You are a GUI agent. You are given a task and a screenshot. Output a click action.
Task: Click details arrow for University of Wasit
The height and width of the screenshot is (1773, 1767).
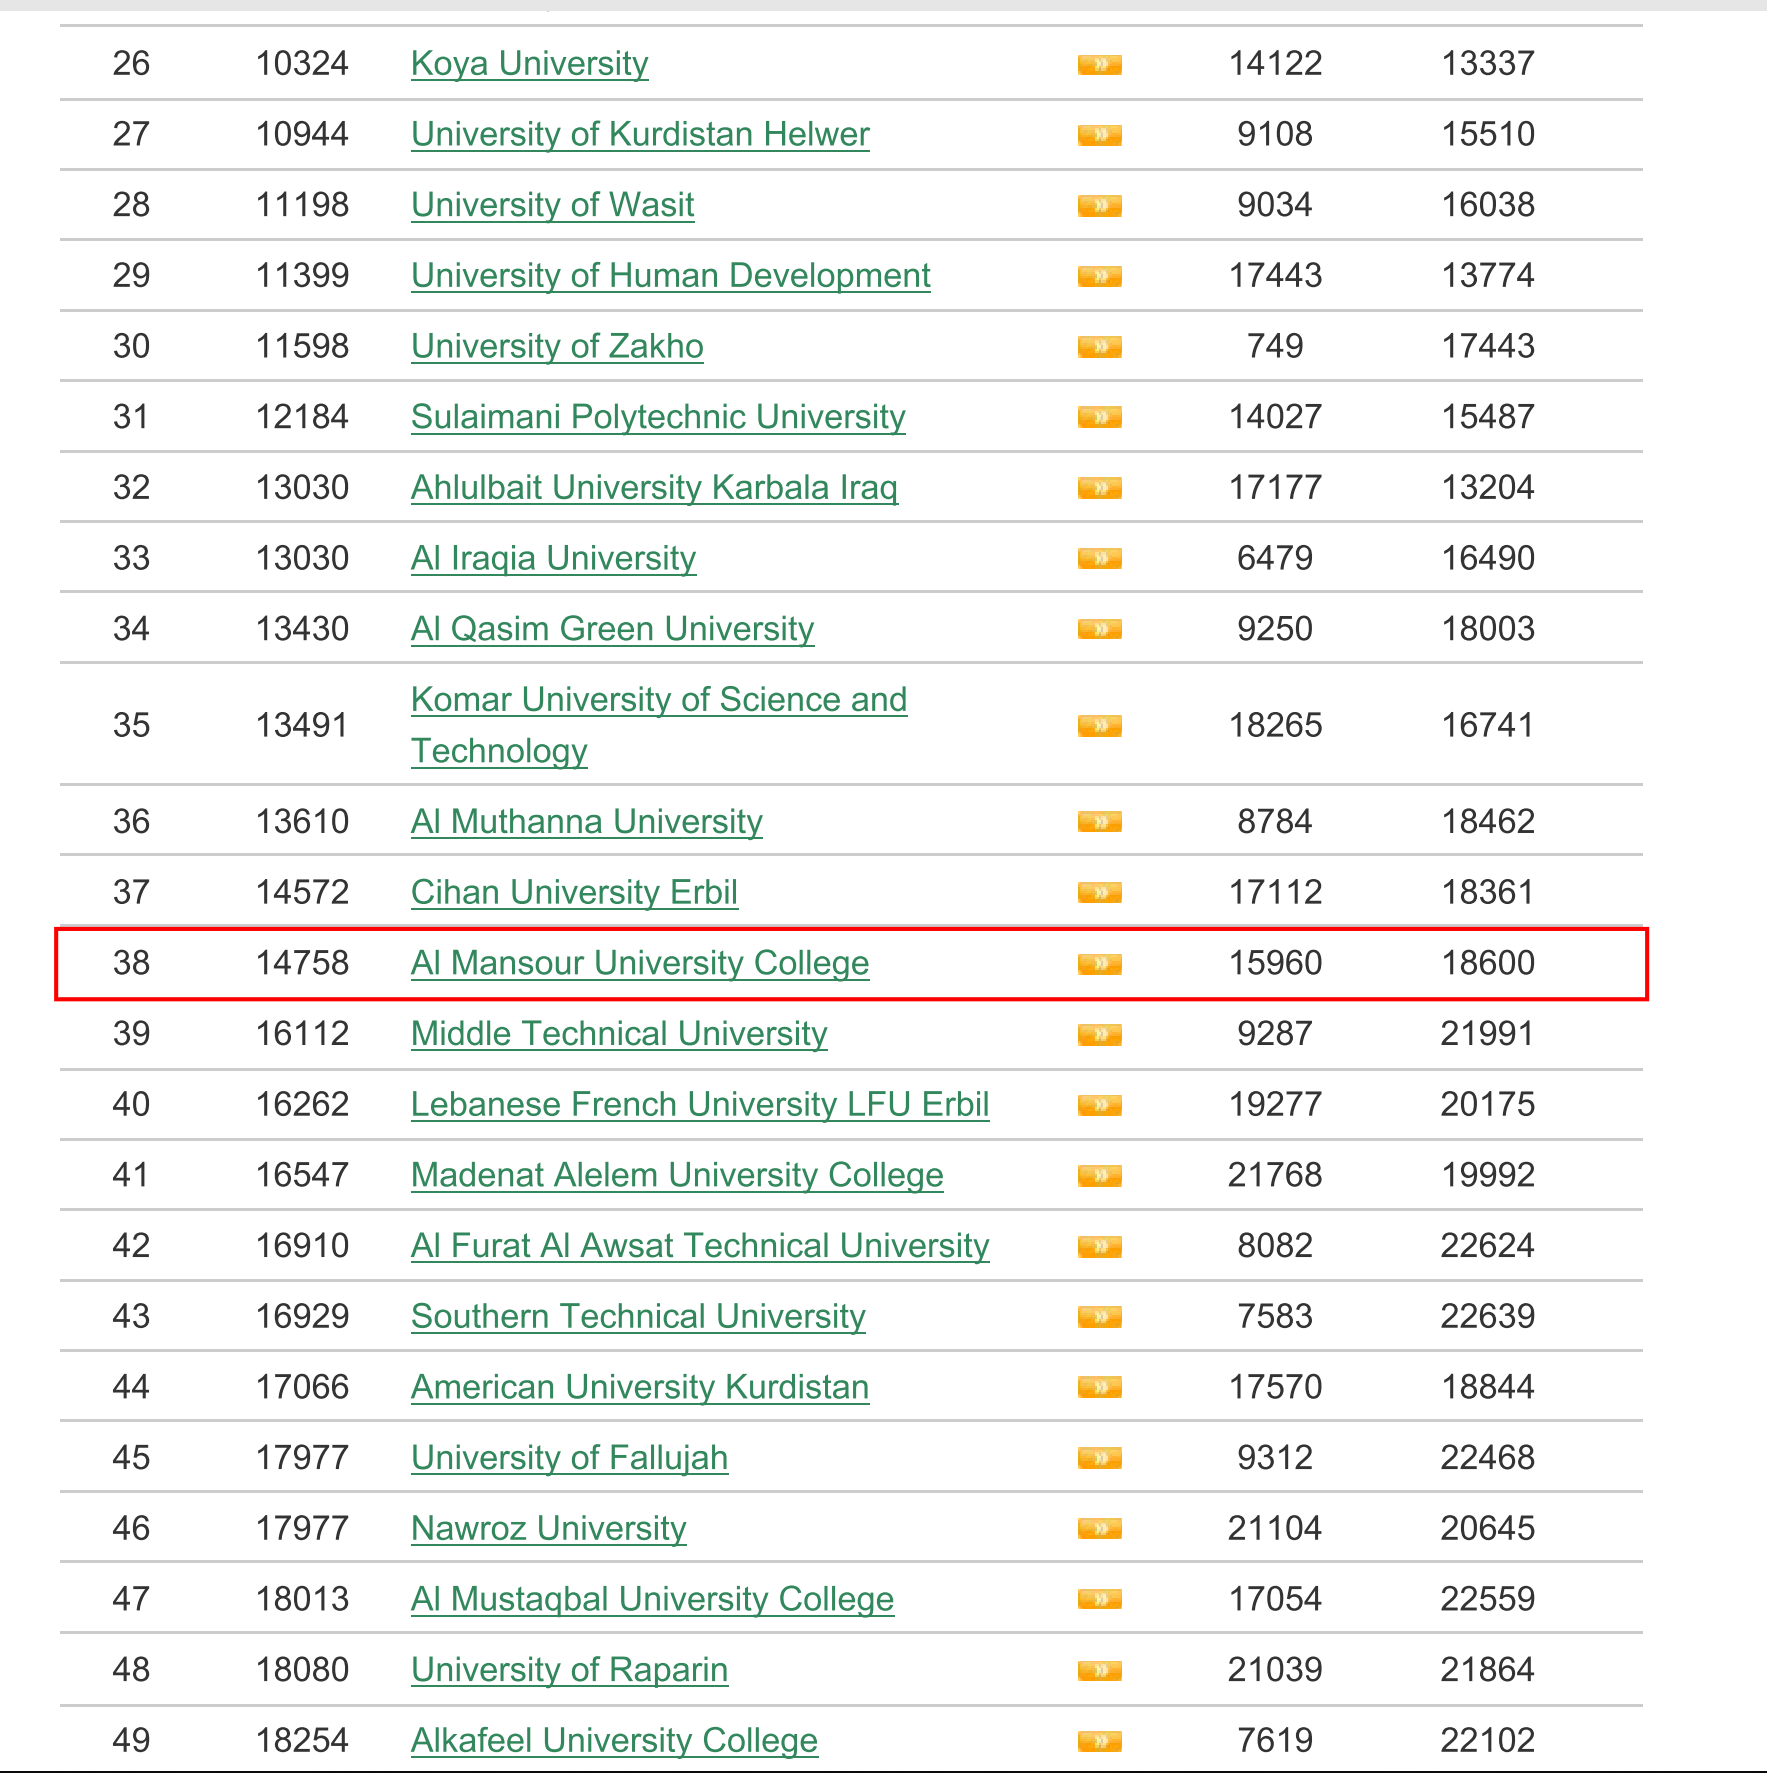[1099, 206]
